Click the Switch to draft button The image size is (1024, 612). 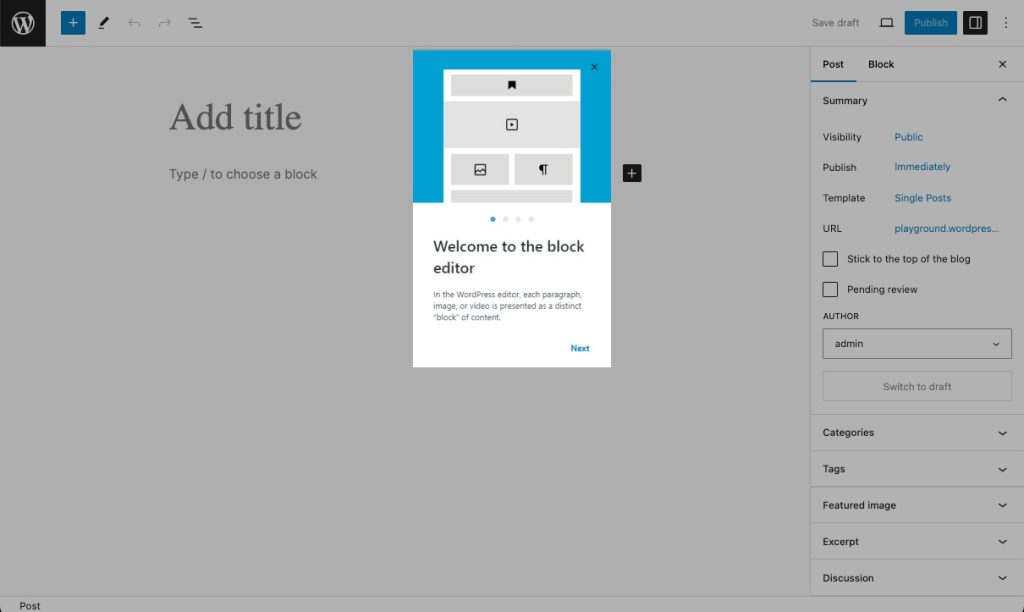click(917, 387)
